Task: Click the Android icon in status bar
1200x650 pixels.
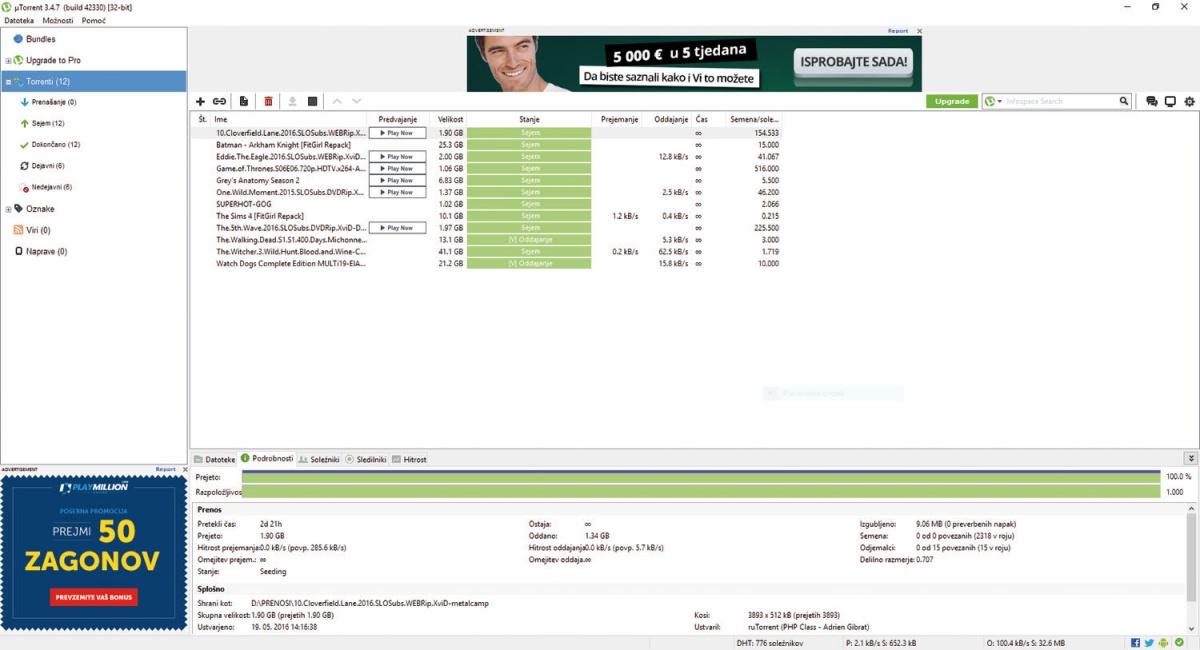Action: [x=1163, y=642]
